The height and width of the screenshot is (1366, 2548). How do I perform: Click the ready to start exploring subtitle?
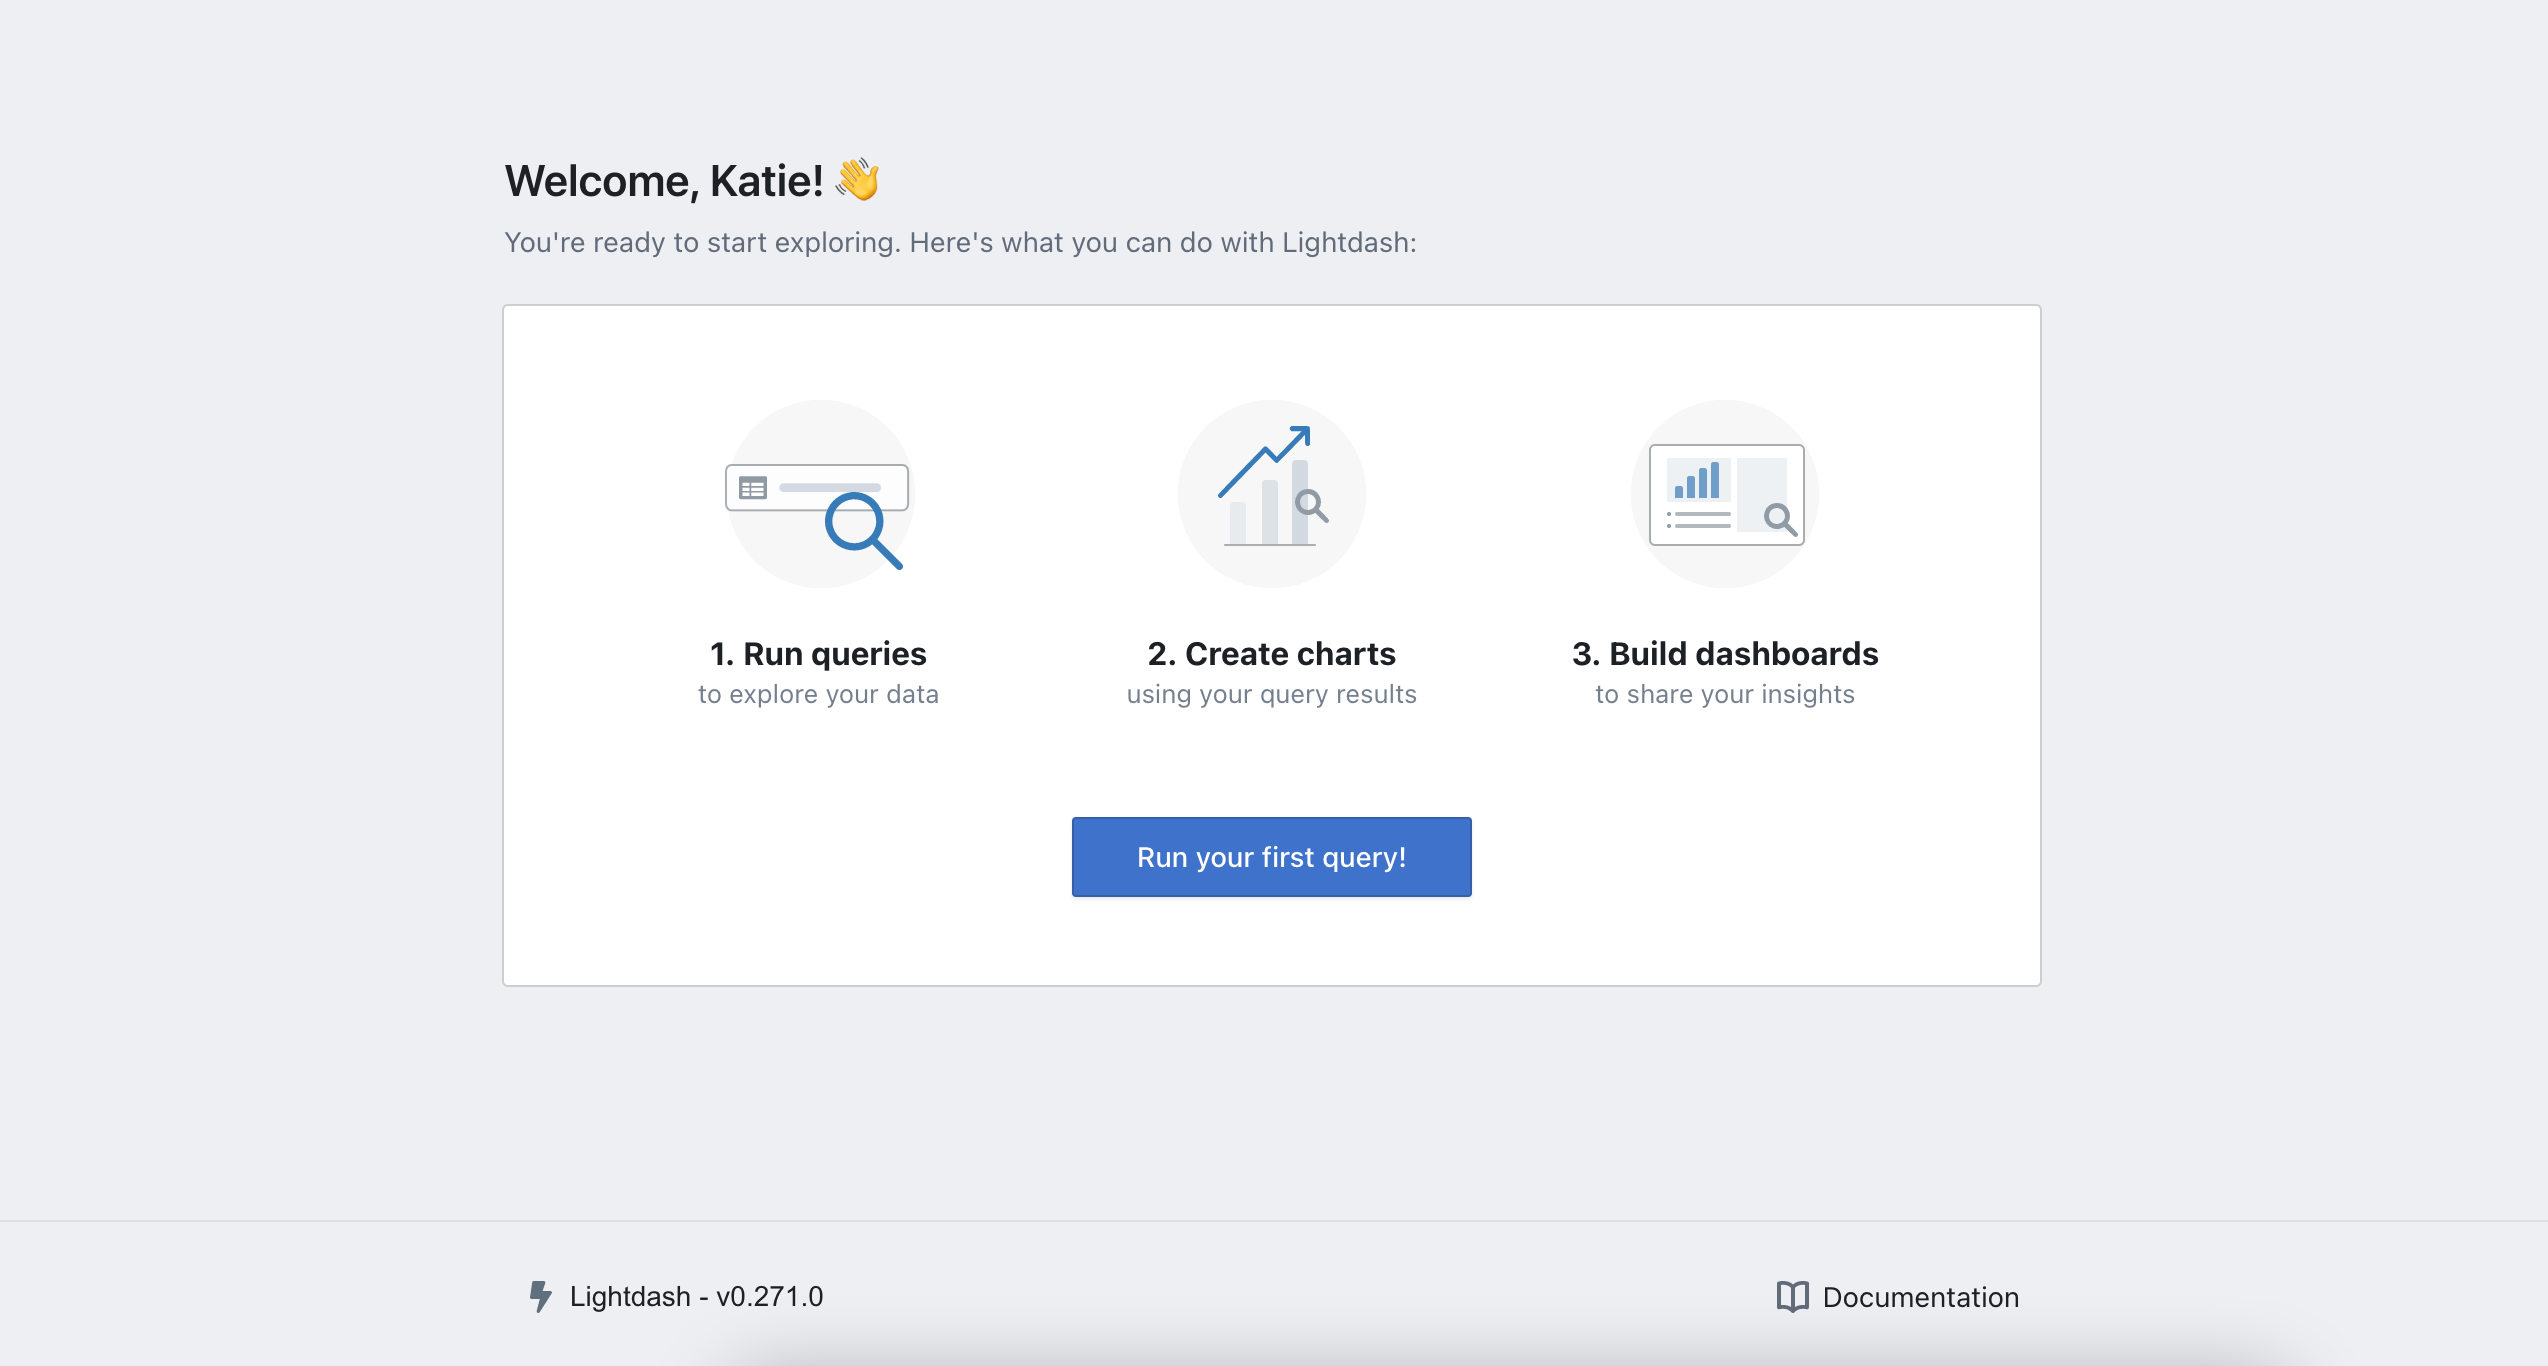tap(959, 242)
